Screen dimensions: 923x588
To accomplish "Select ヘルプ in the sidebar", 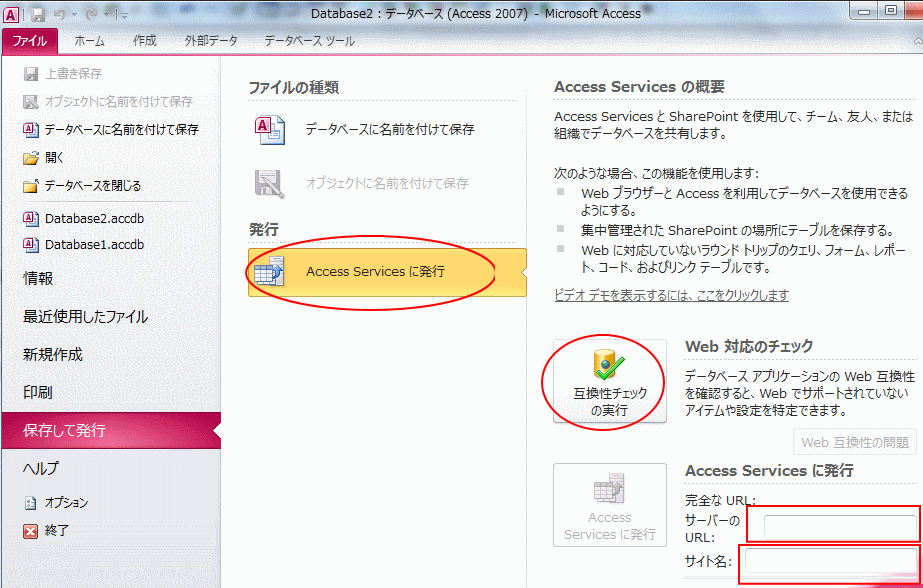I will coord(41,468).
